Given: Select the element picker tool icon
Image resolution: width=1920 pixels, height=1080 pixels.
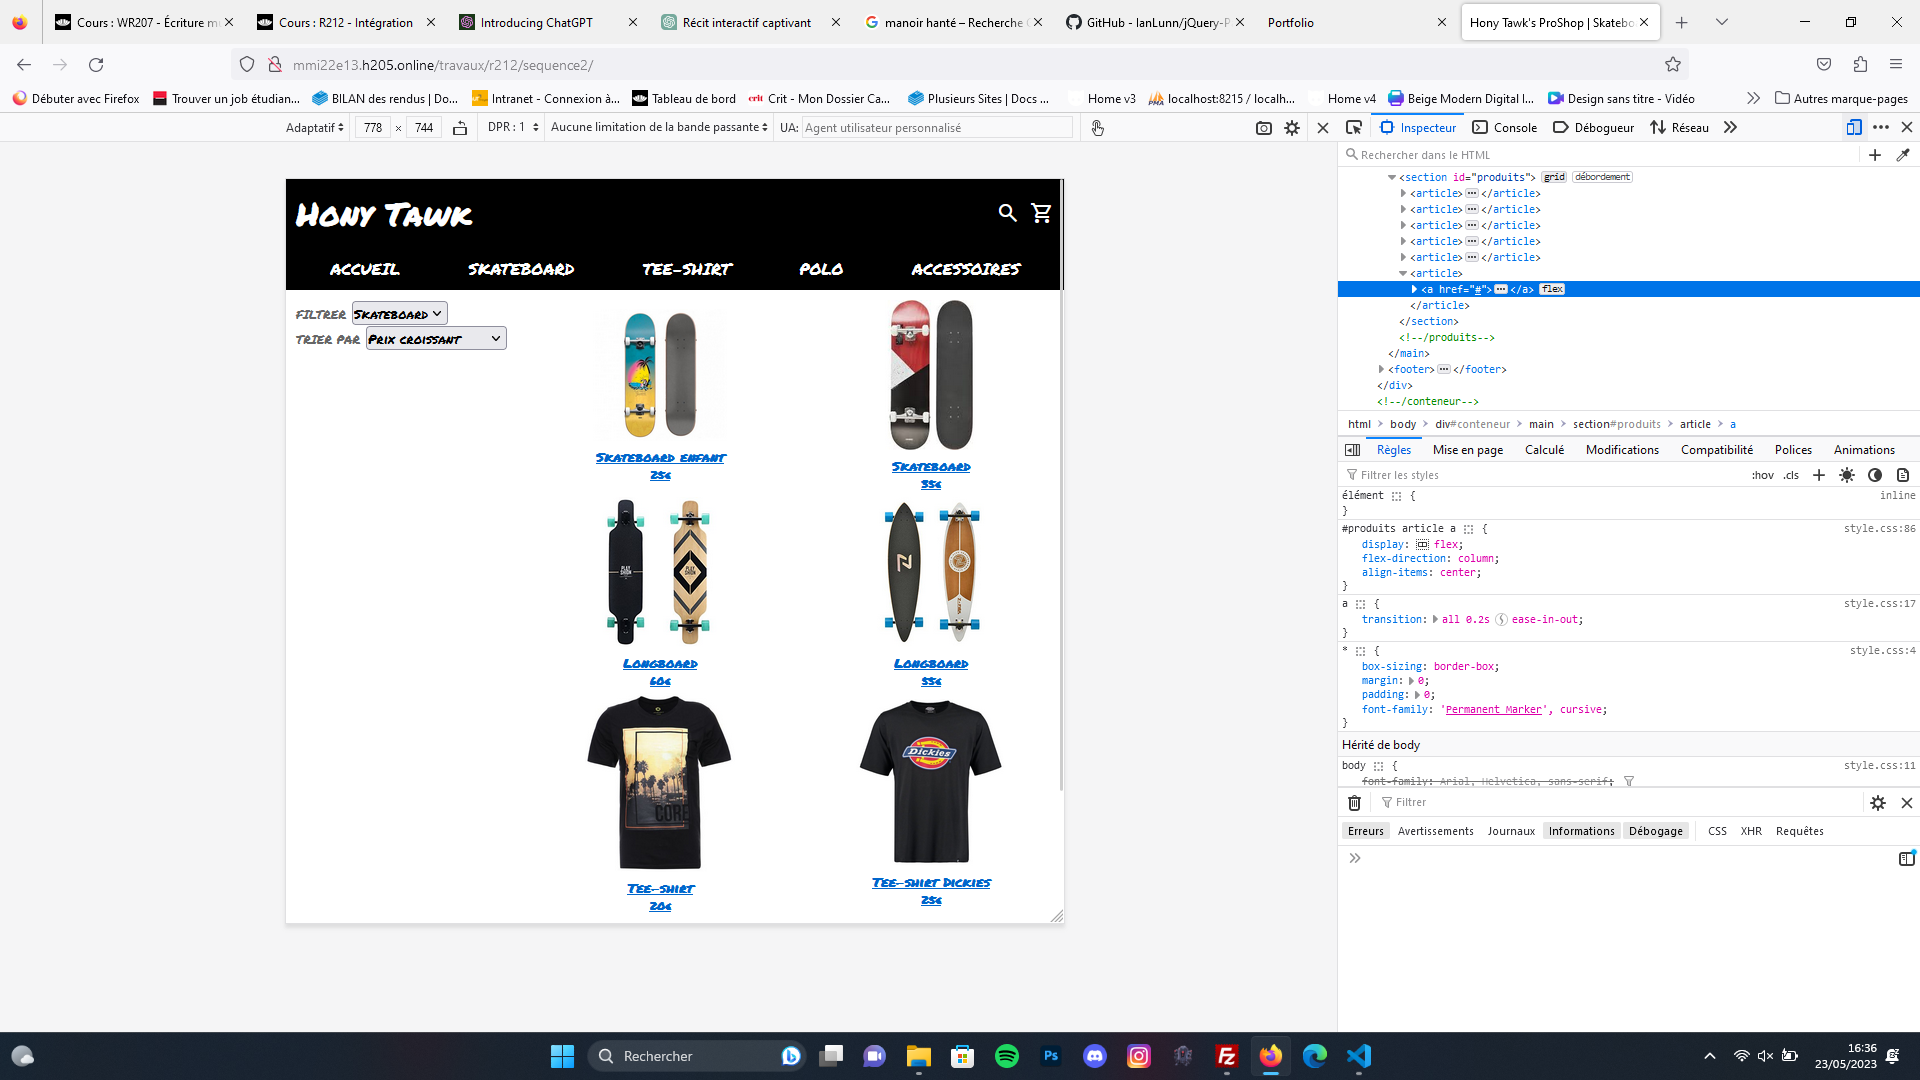Looking at the screenshot, I should tap(1354, 127).
